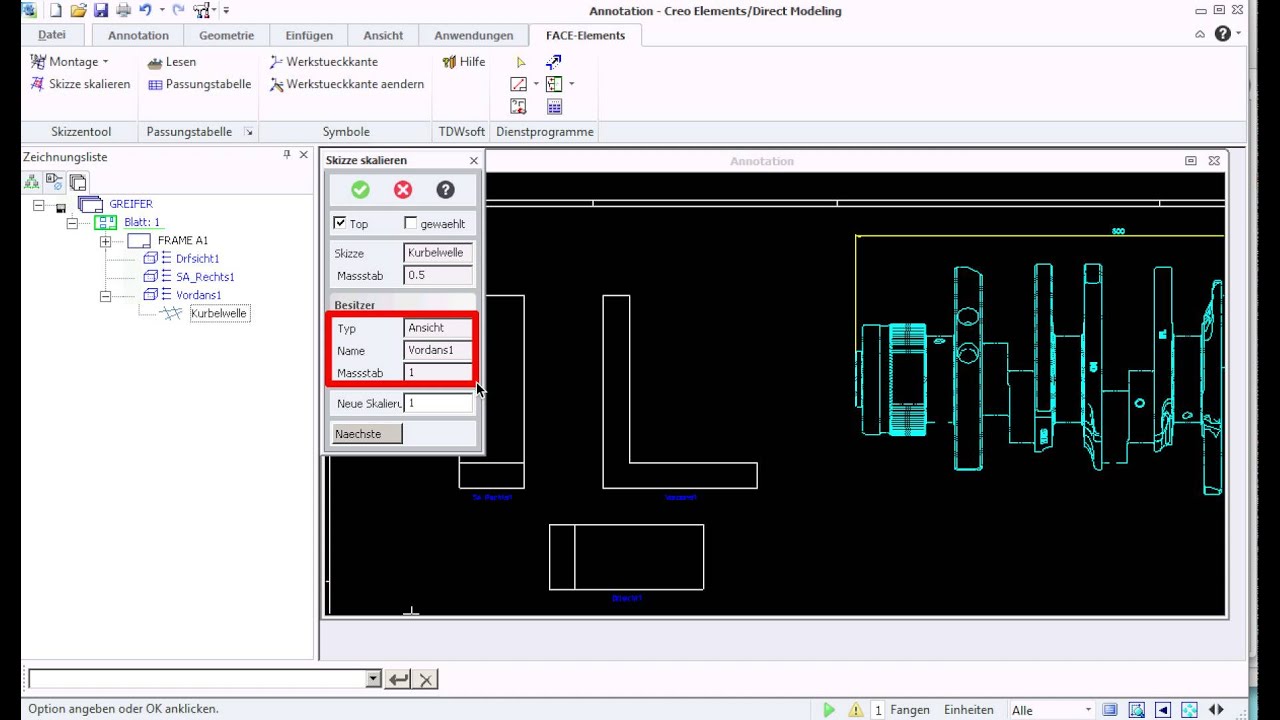Click the Undo arrow icon
The height and width of the screenshot is (720, 1280).
[x=146, y=10]
